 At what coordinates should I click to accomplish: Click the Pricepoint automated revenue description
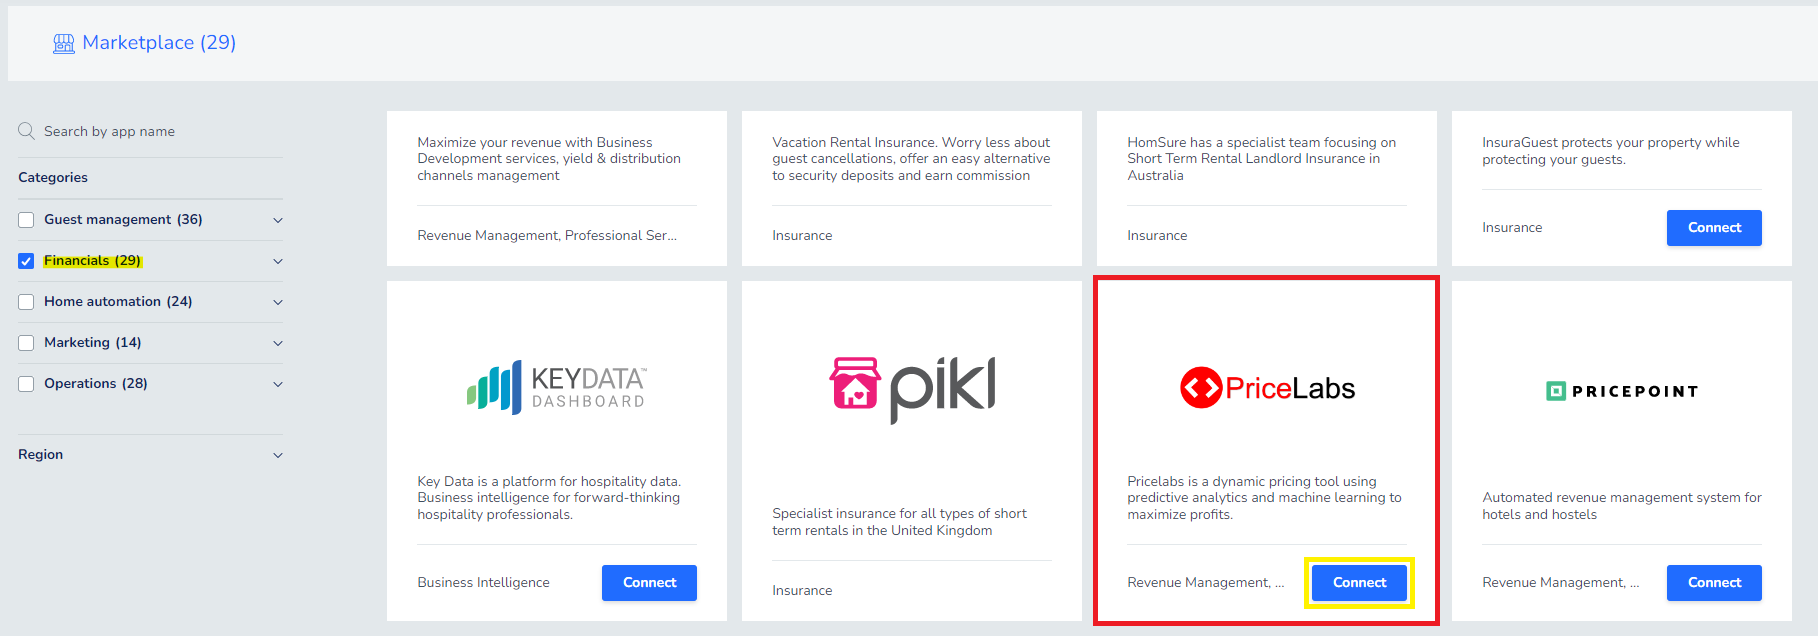click(1621, 506)
